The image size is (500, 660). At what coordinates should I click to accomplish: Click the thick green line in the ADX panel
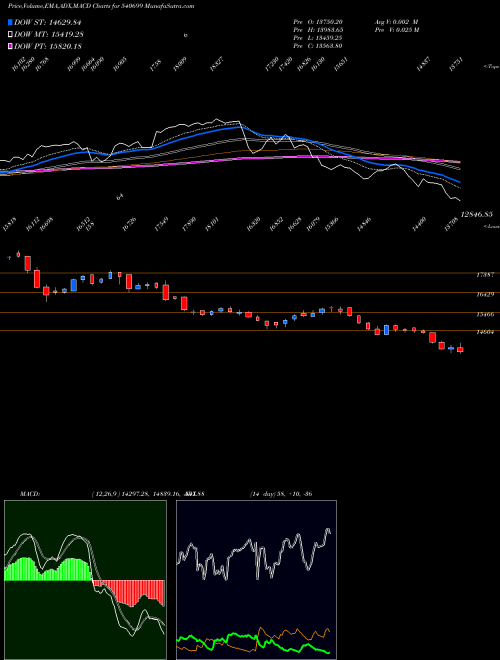(x=253, y=642)
